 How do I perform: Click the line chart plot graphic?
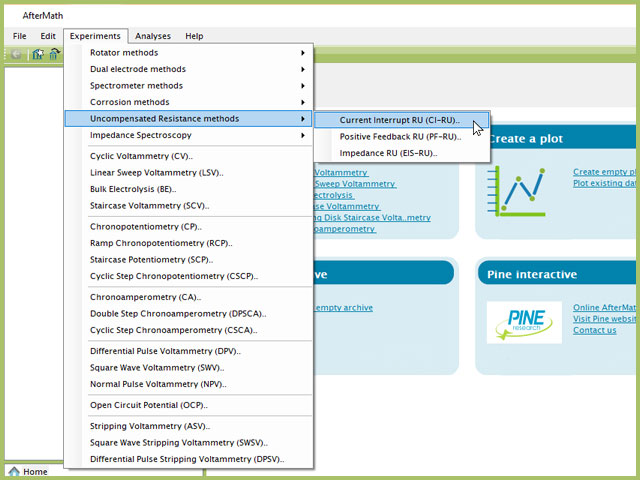(516, 191)
